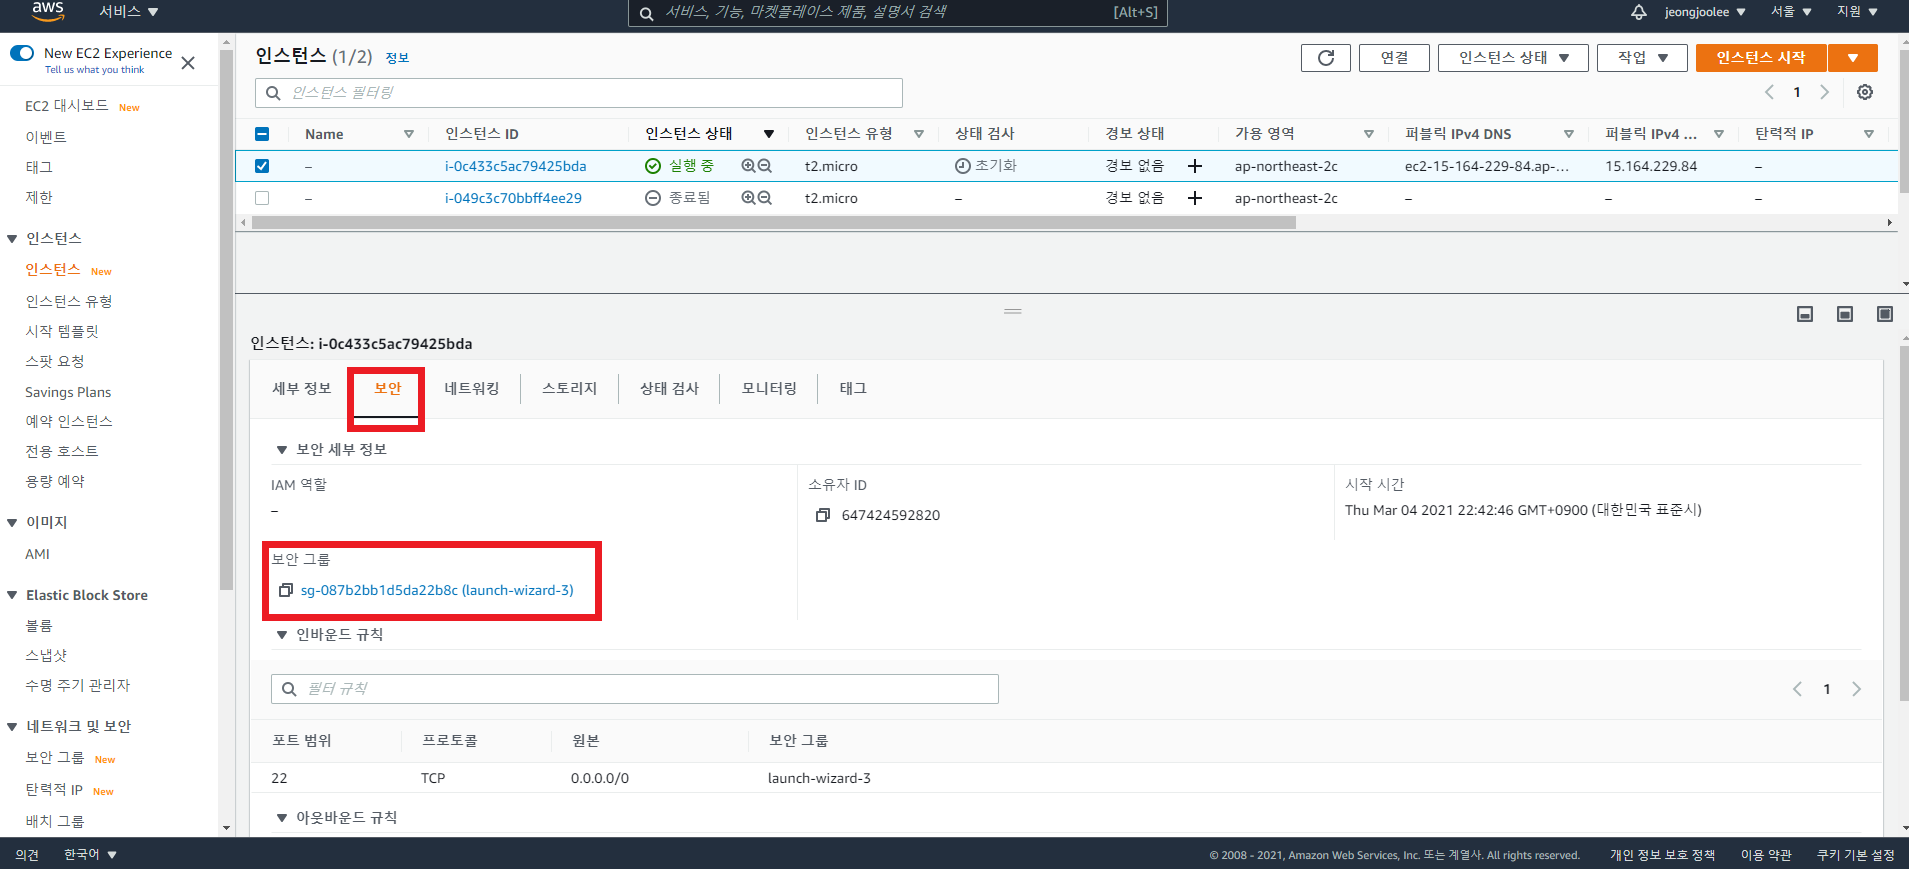Toggle the select-all instances checkbox
1909x869 pixels.
coord(262,134)
